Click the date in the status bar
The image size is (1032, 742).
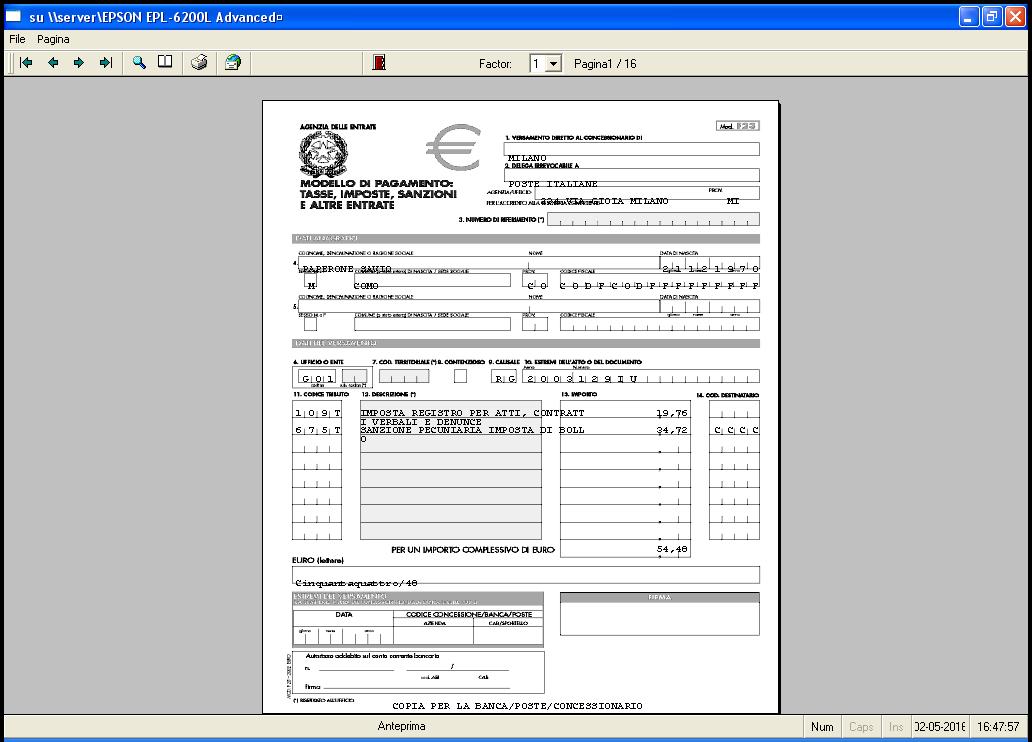point(940,727)
